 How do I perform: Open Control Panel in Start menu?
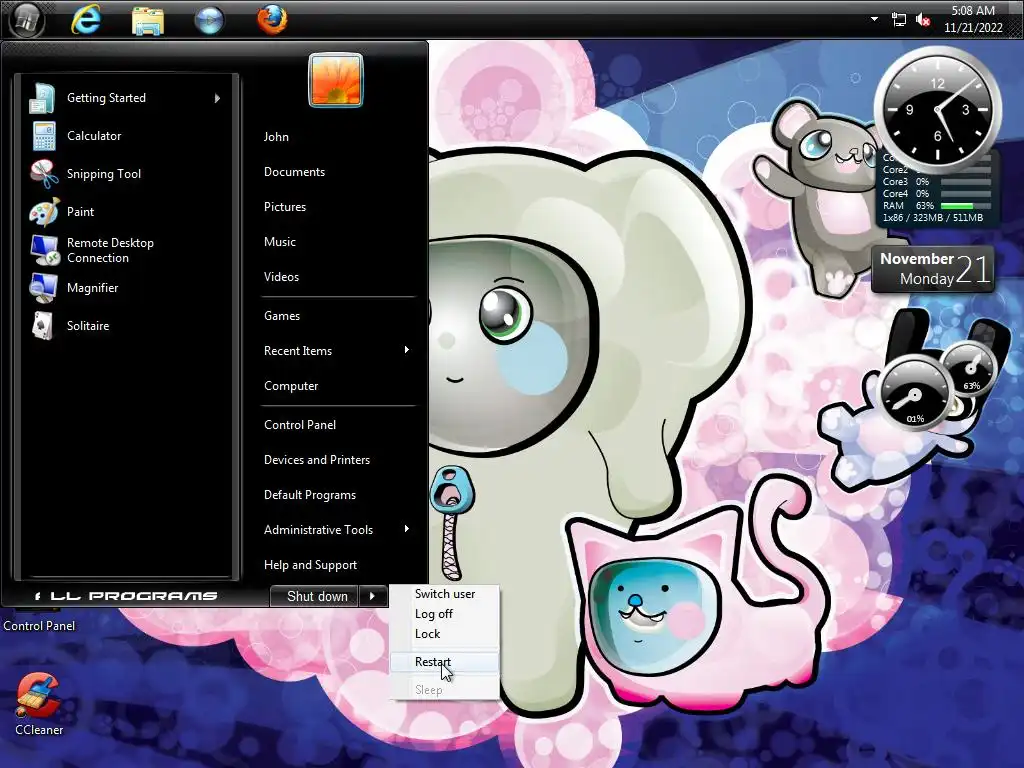[300, 424]
